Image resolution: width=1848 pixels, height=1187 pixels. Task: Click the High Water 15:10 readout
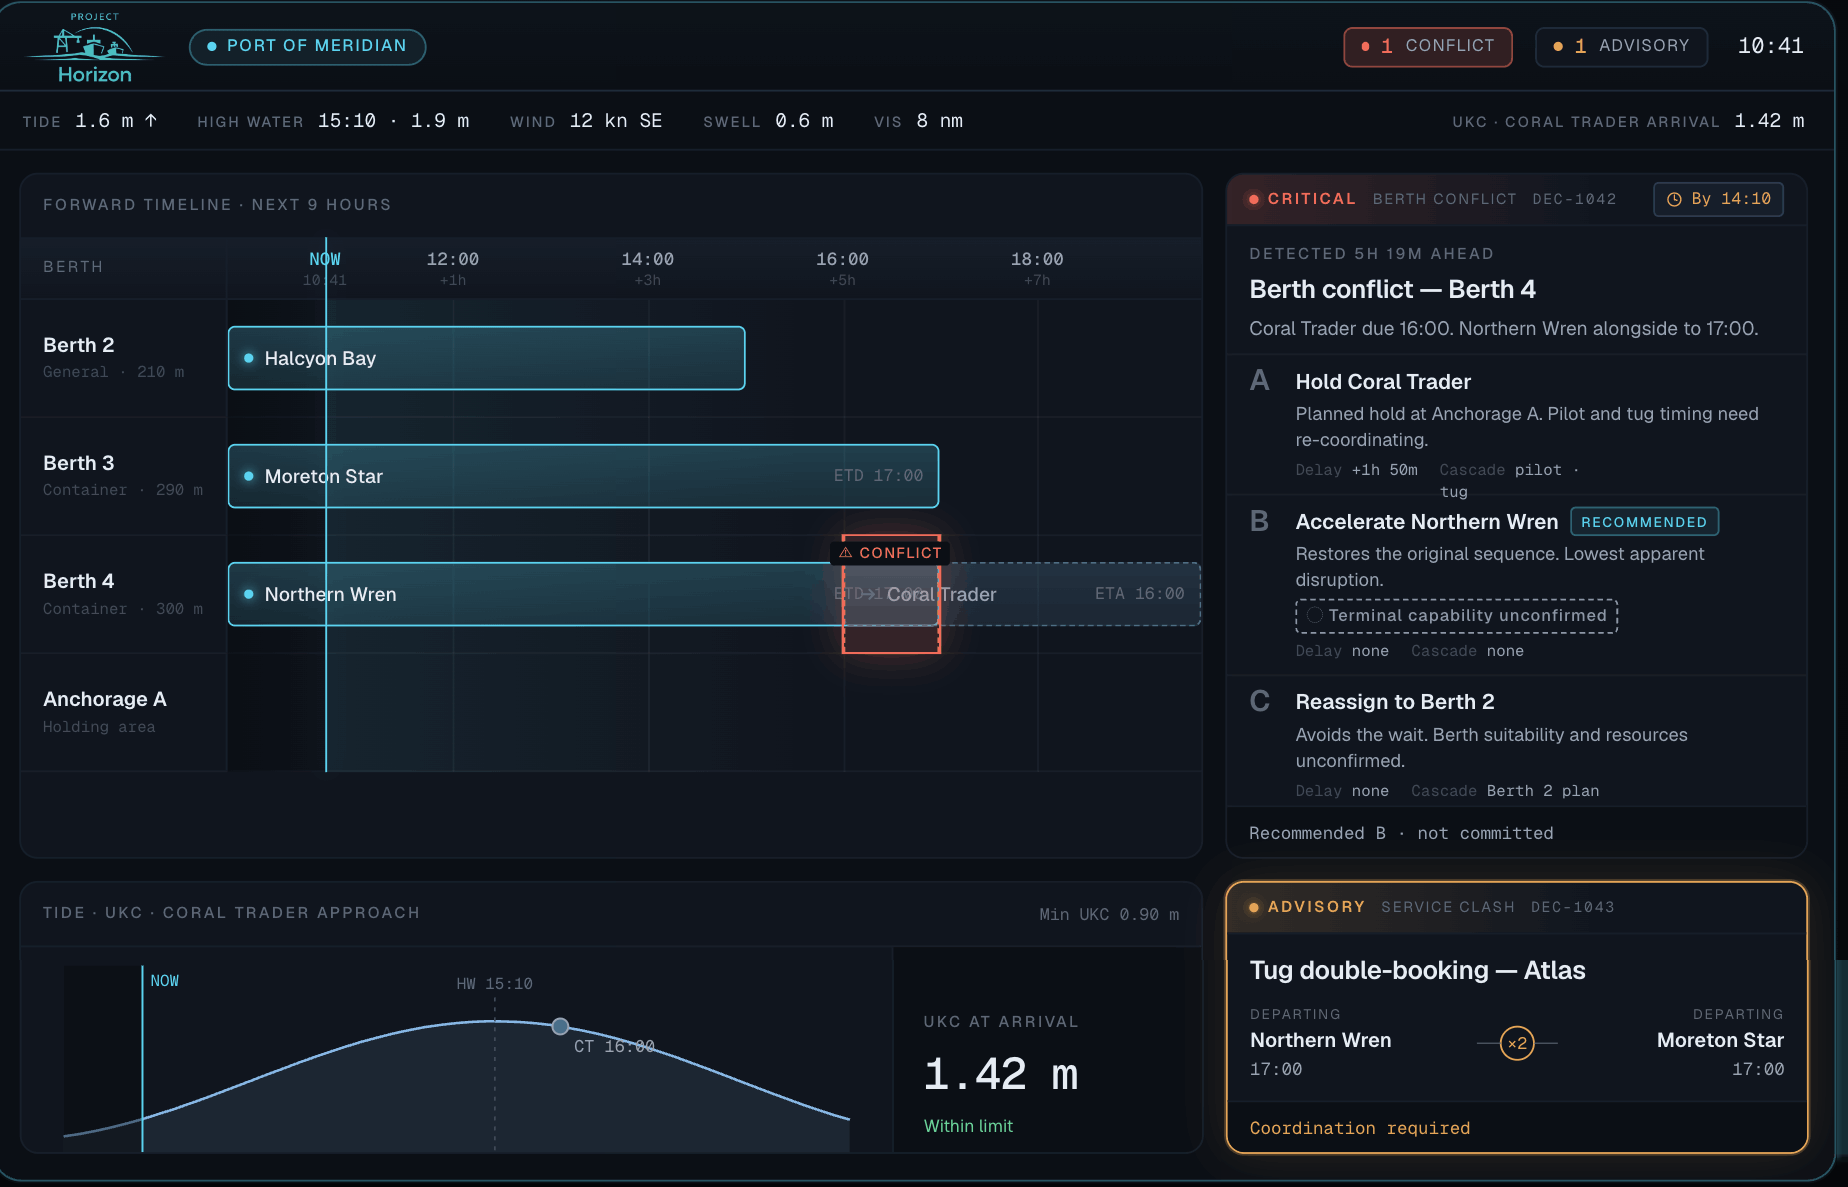tap(333, 121)
